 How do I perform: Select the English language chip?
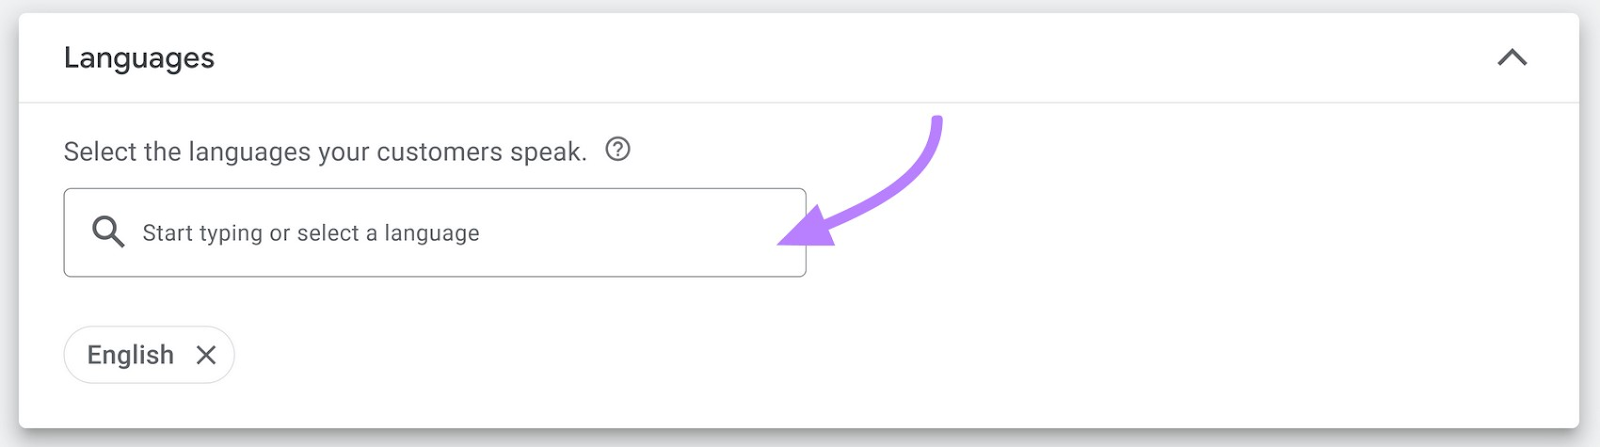click(x=149, y=355)
